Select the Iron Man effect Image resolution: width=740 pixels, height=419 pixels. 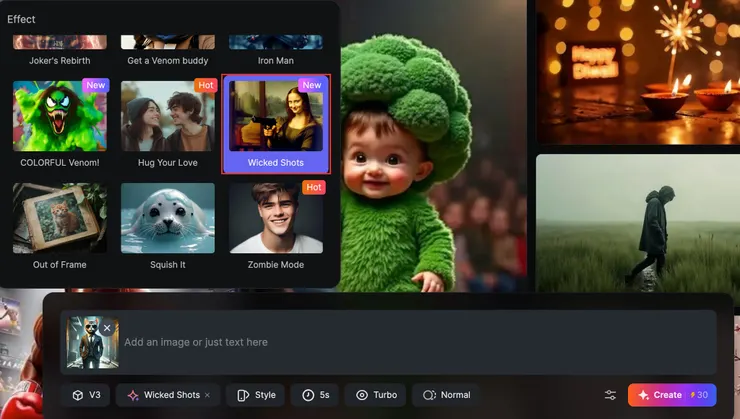point(276,50)
